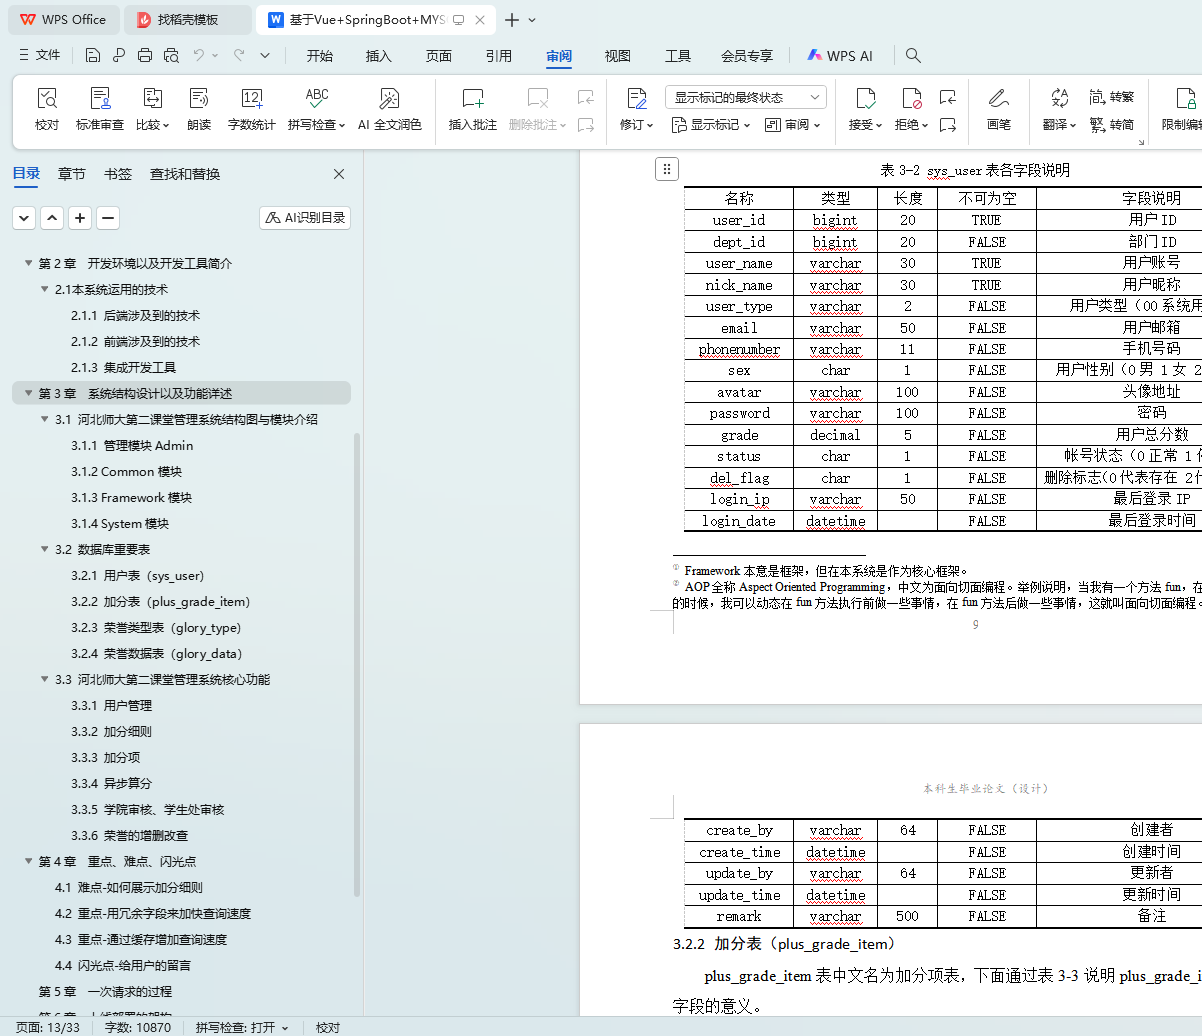1202x1036 pixels.
Task: Switch navigation pane to 书签
Action: [x=118, y=174]
